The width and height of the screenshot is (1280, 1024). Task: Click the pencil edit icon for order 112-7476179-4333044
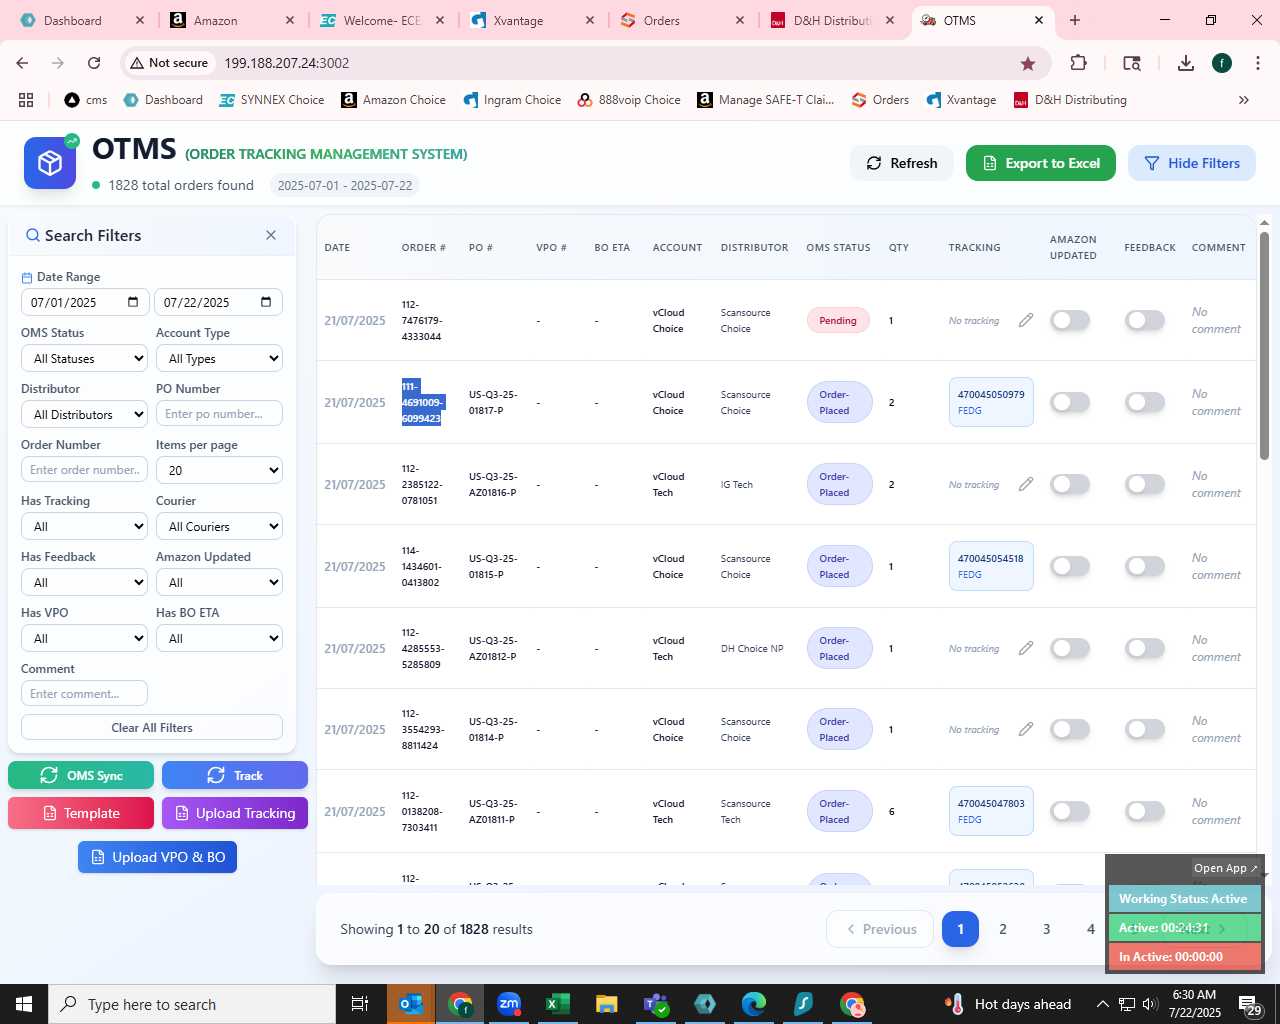tap(1026, 320)
